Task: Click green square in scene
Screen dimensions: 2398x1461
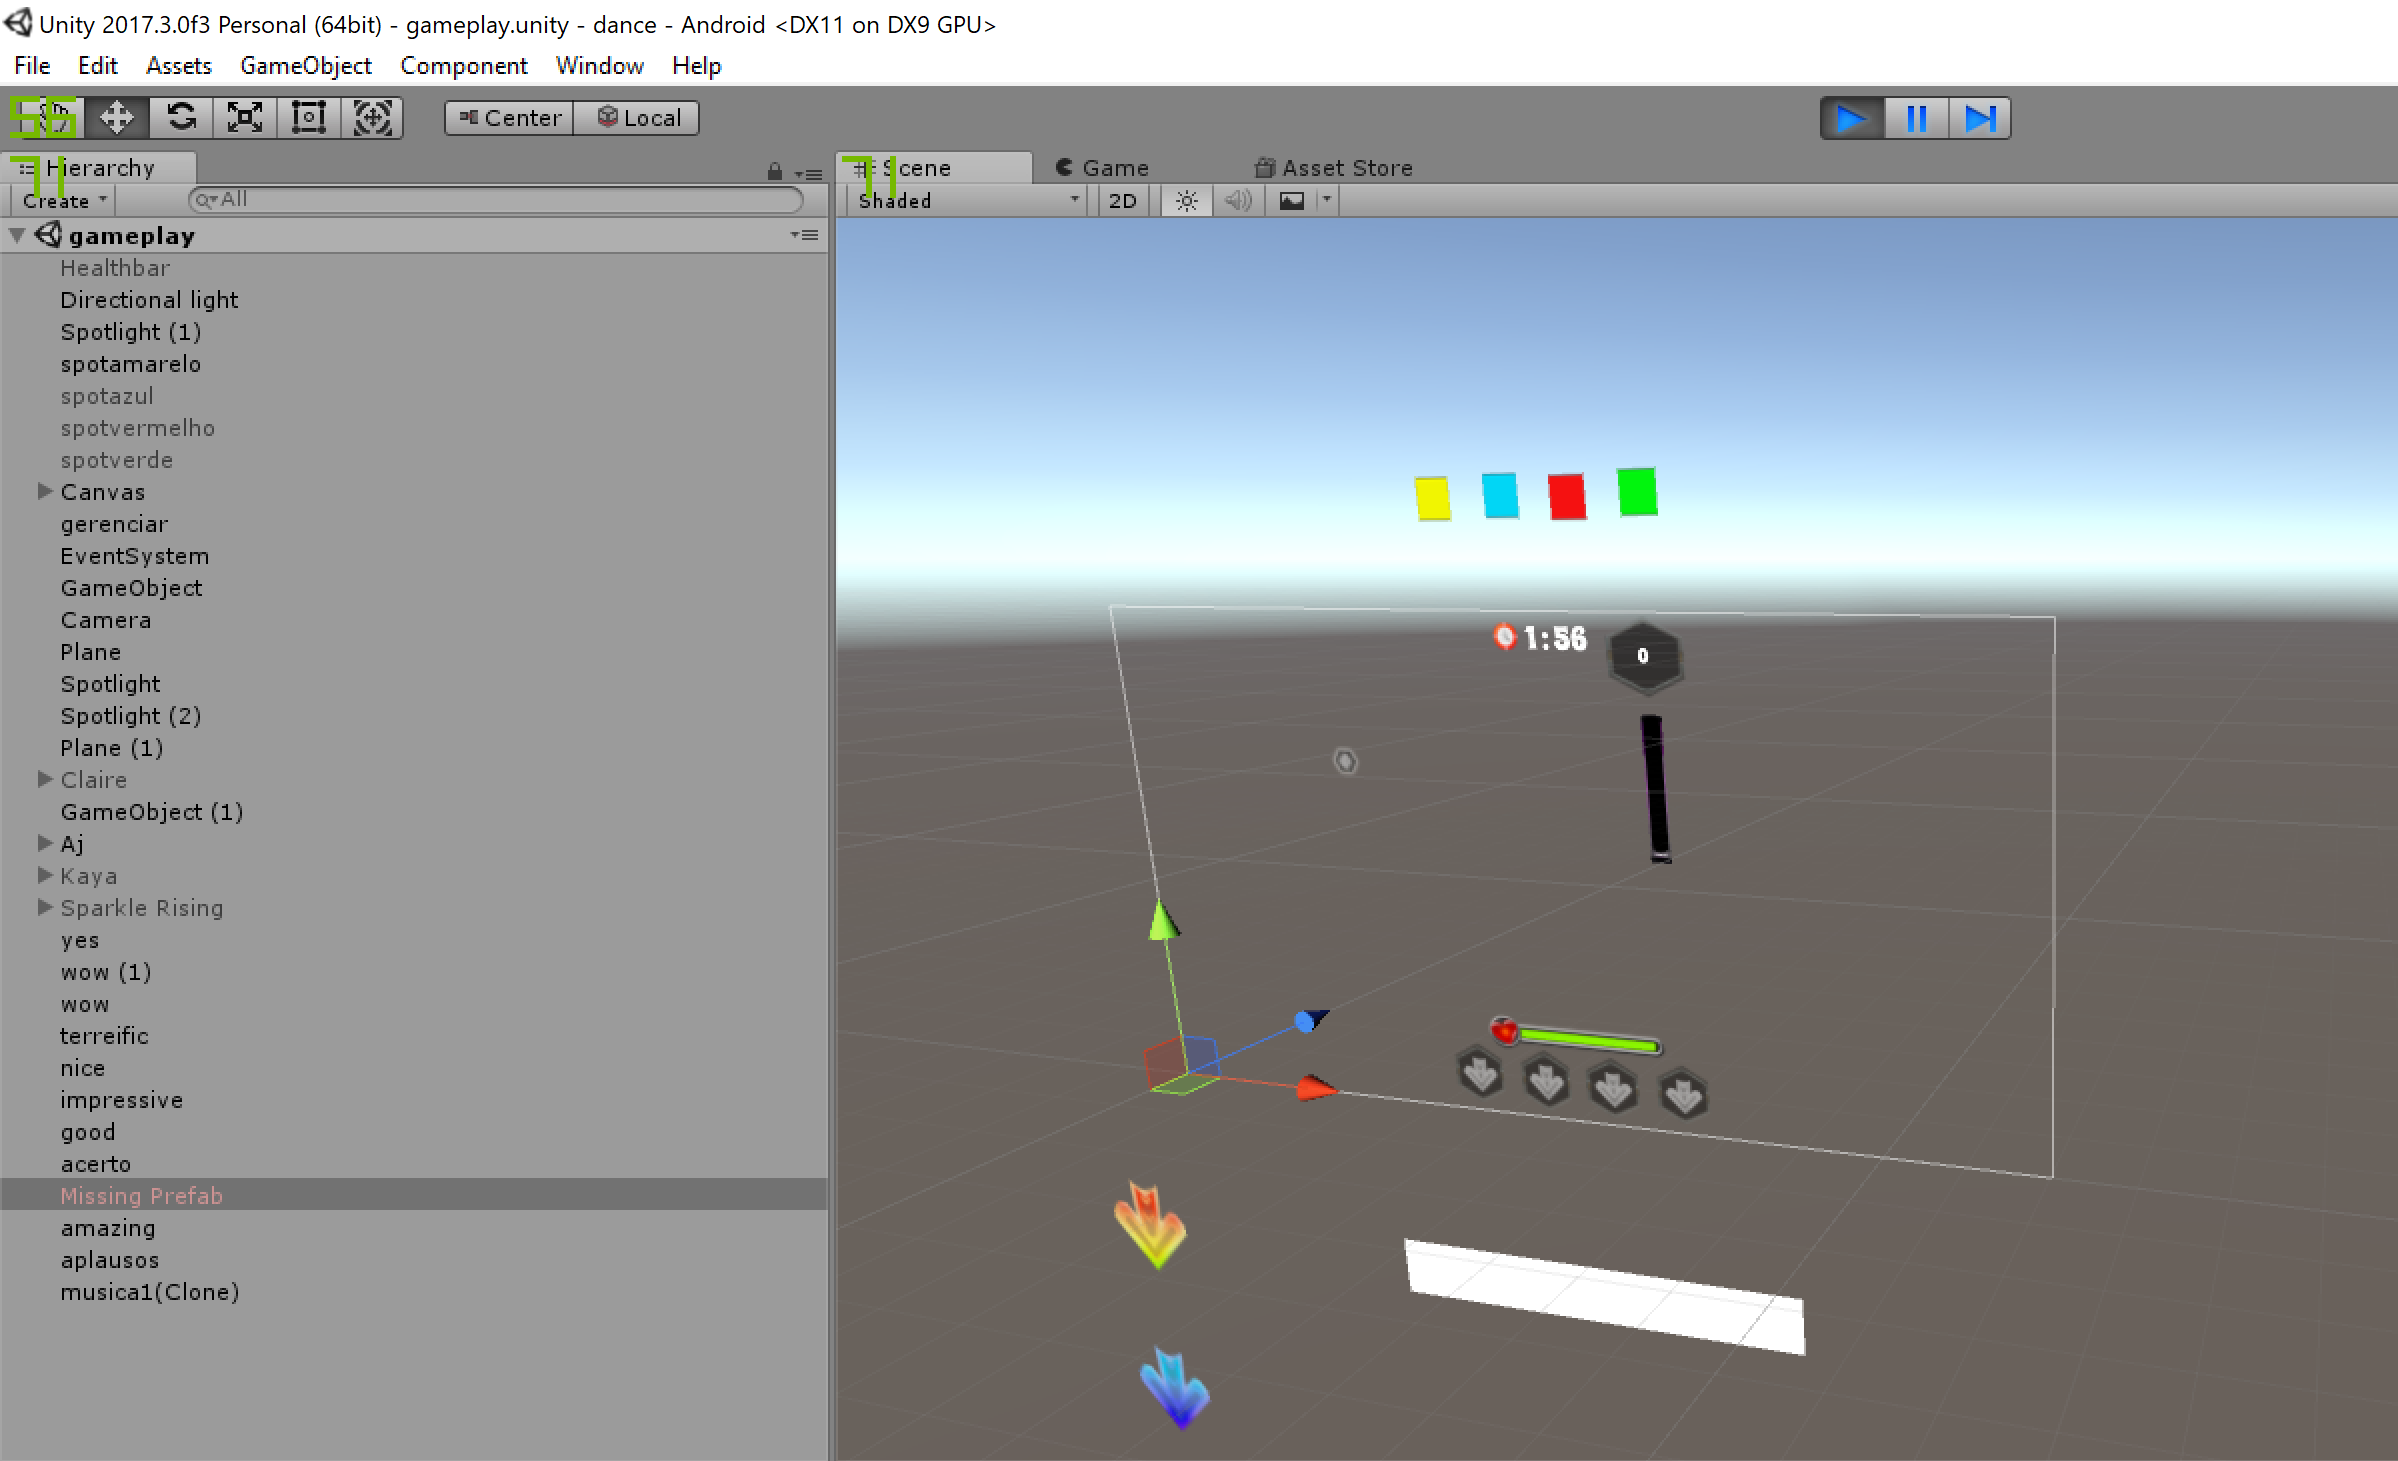Action: point(1637,492)
